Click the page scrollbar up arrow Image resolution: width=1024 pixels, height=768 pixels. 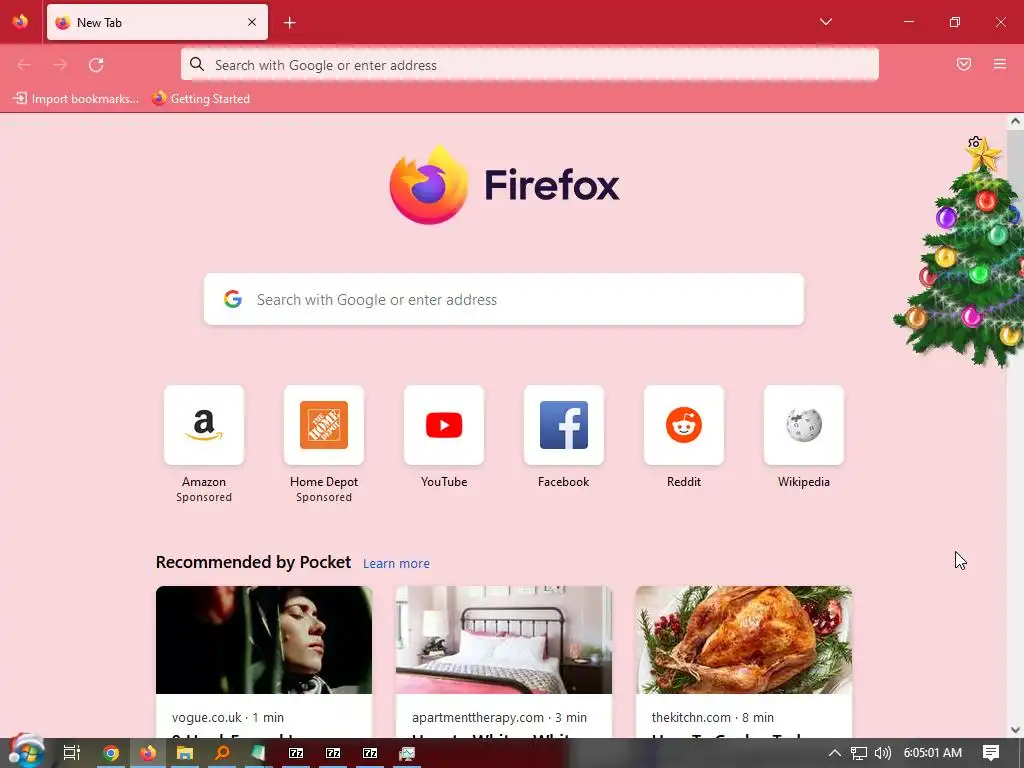point(1015,121)
